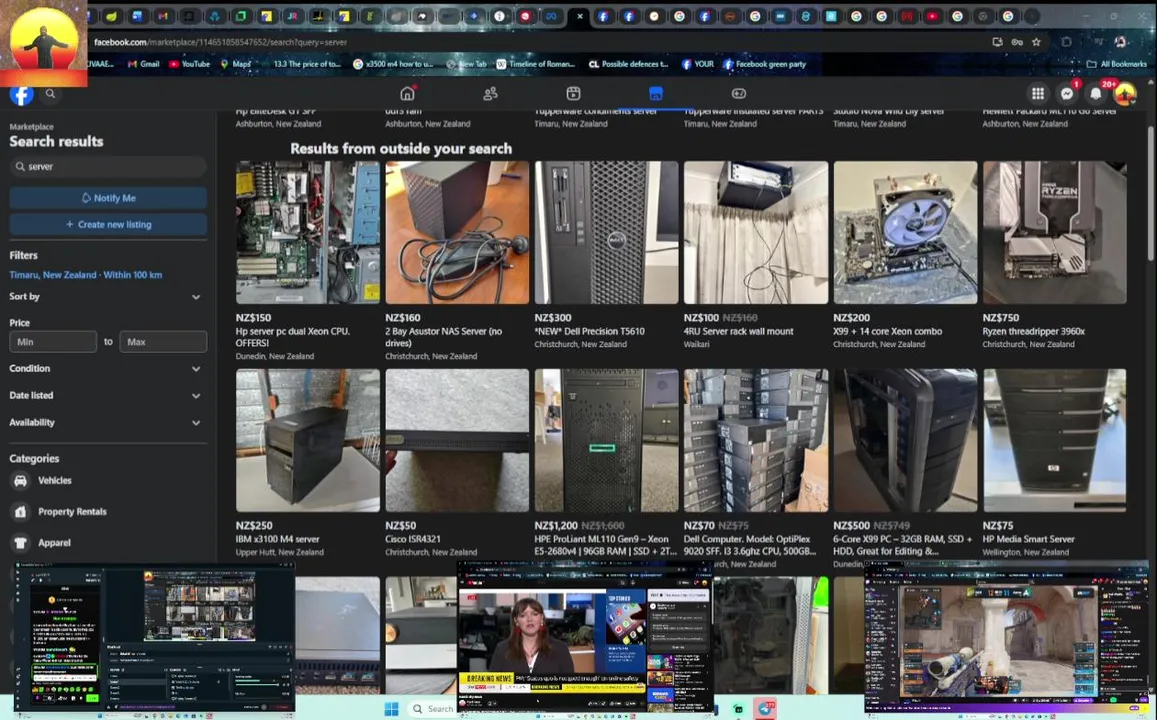Click the 4RU Server rack wall mount title
Screen dimensions: 1157x720
coord(739,331)
